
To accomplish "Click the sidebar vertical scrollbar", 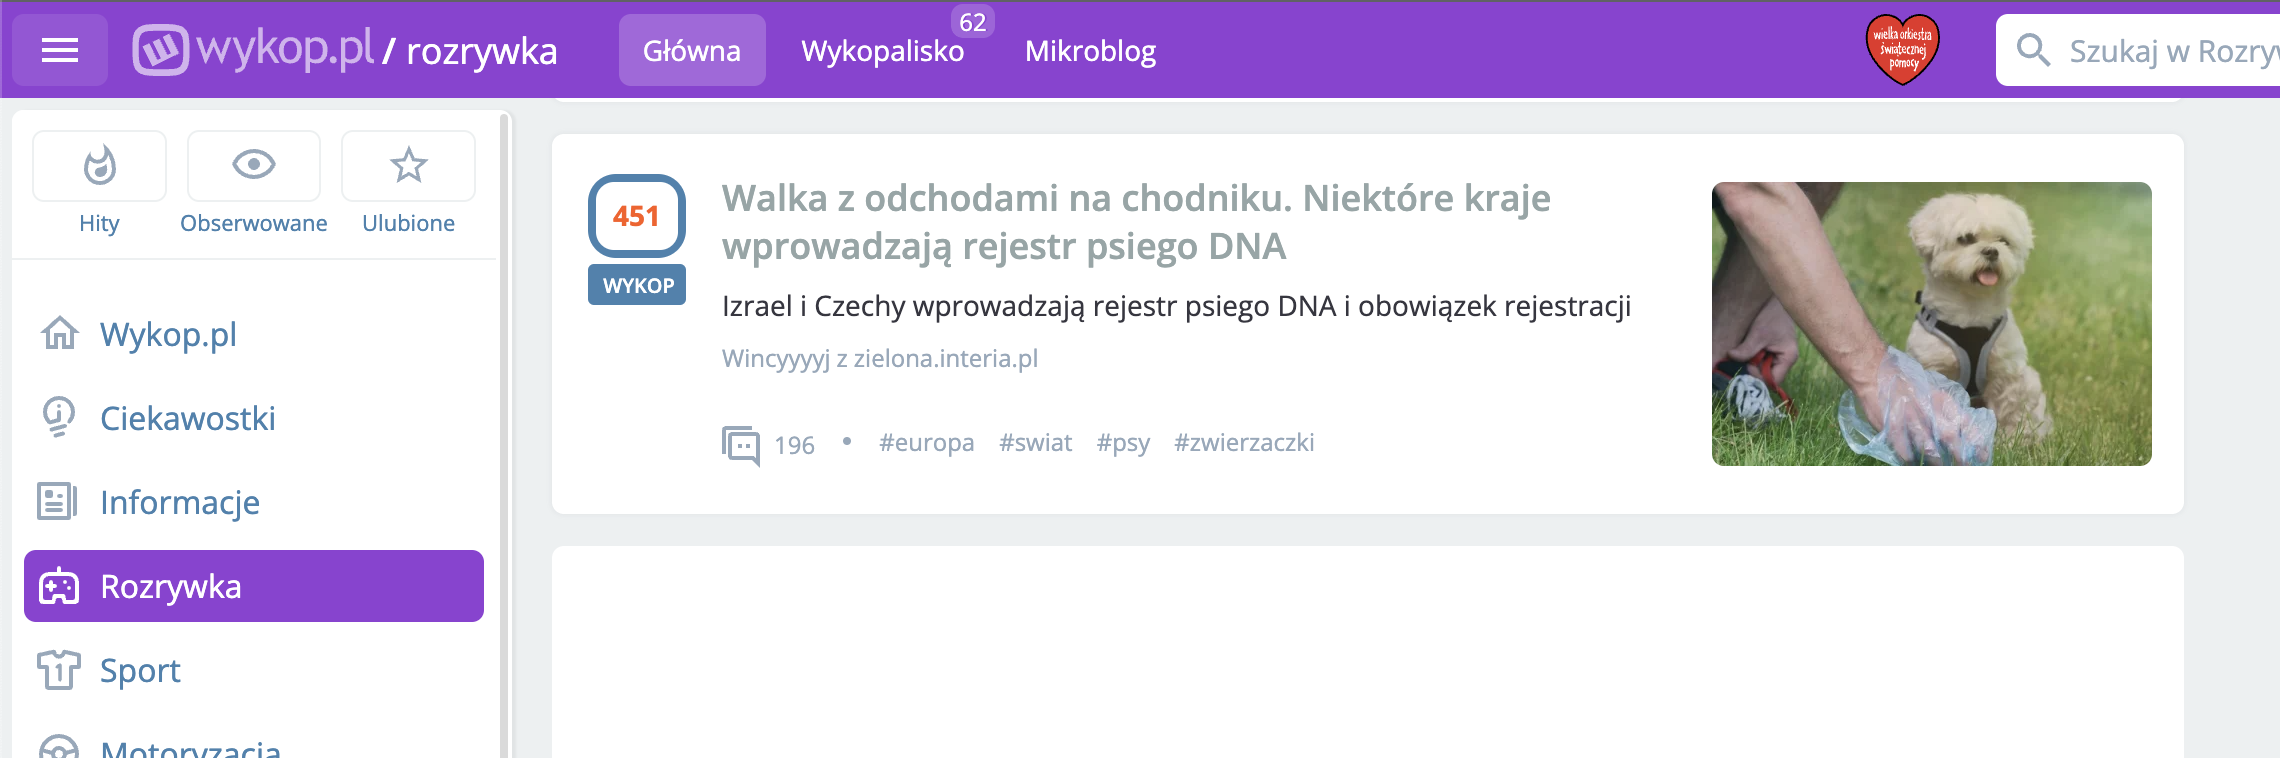I will click(x=505, y=430).
